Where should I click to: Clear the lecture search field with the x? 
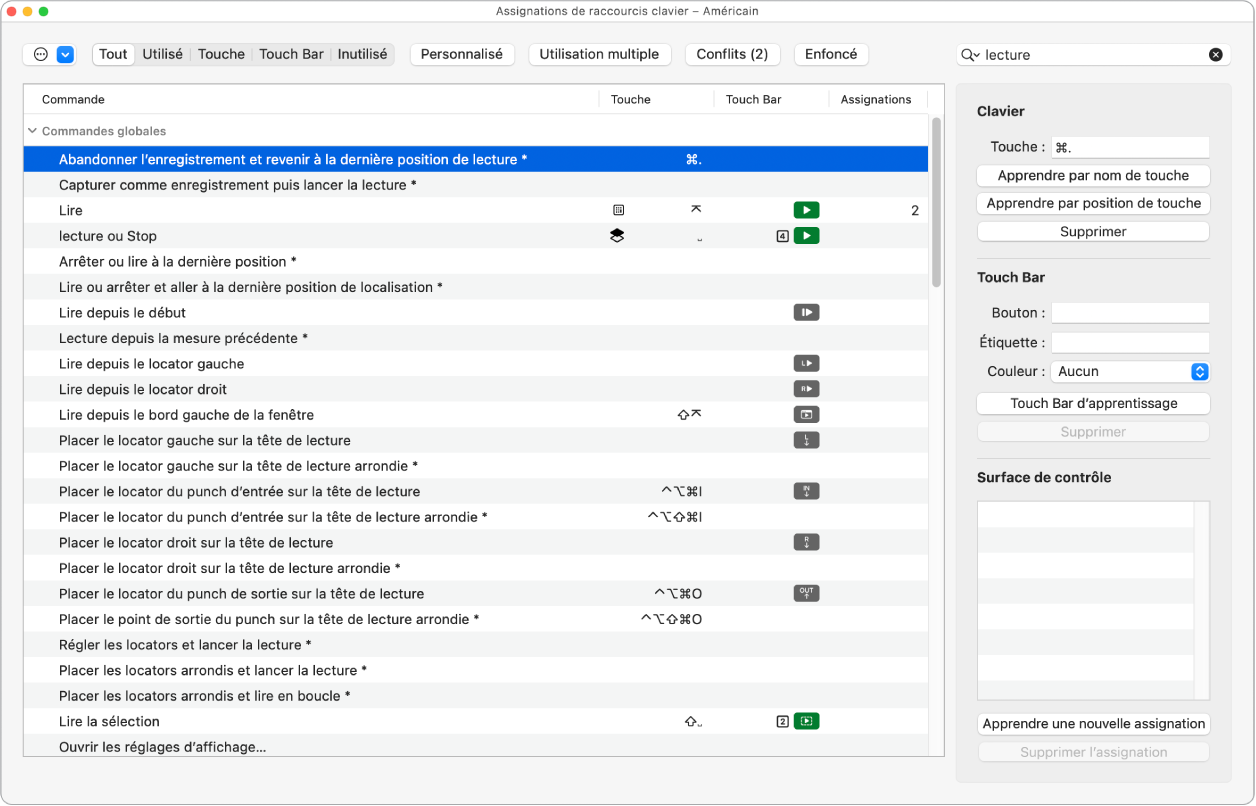[1216, 54]
